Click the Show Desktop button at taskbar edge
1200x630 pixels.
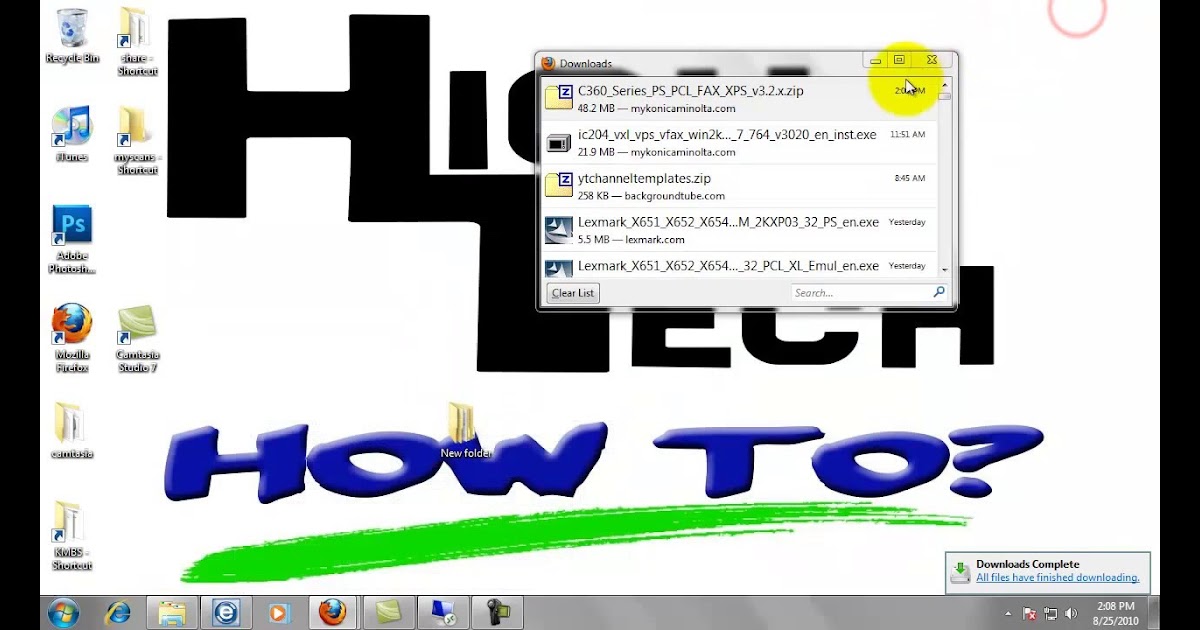(x=1153, y=613)
